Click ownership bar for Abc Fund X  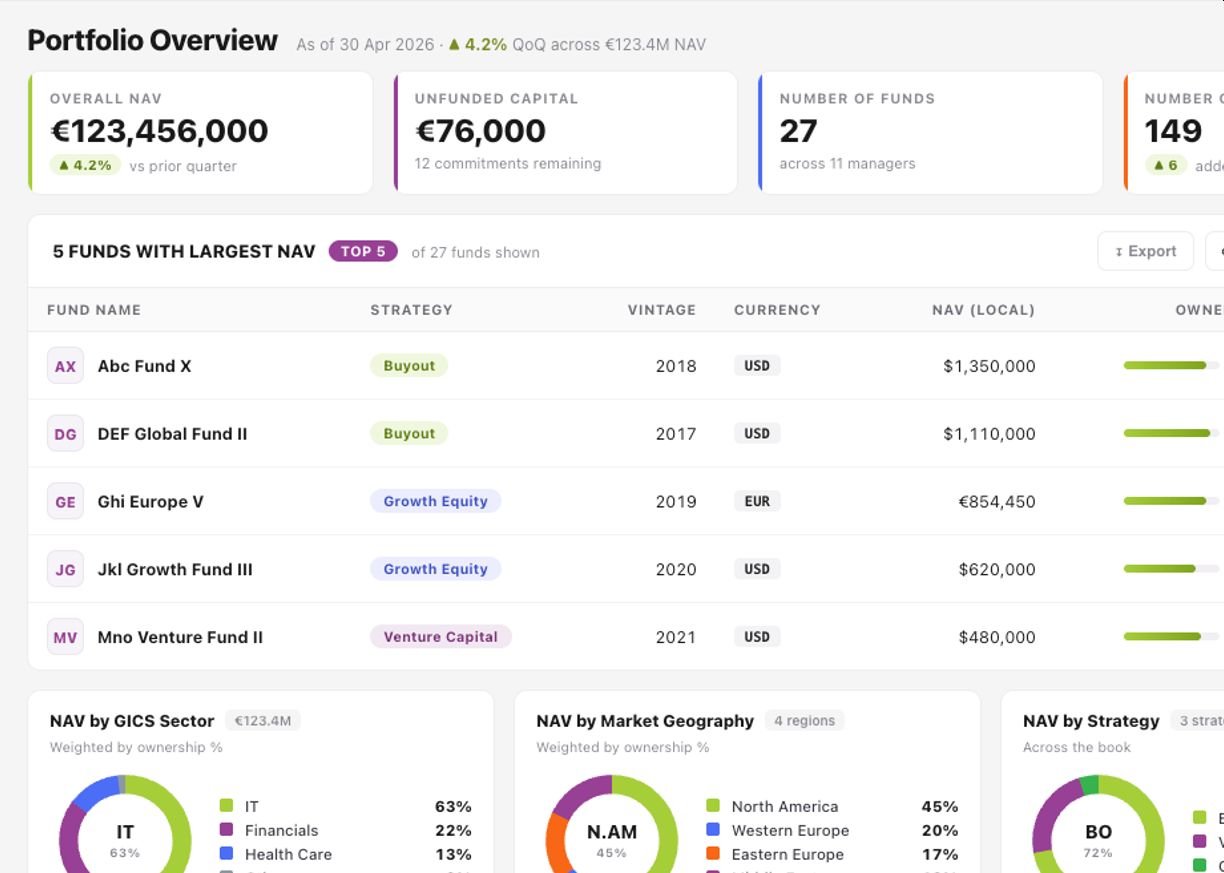point(1171,366)
